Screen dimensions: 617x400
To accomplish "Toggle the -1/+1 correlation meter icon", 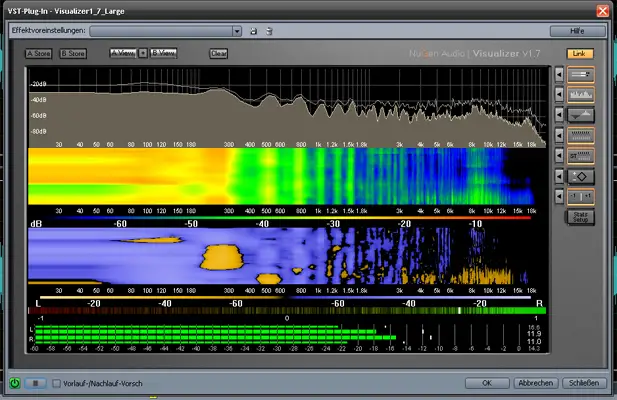I will point(580,197).
